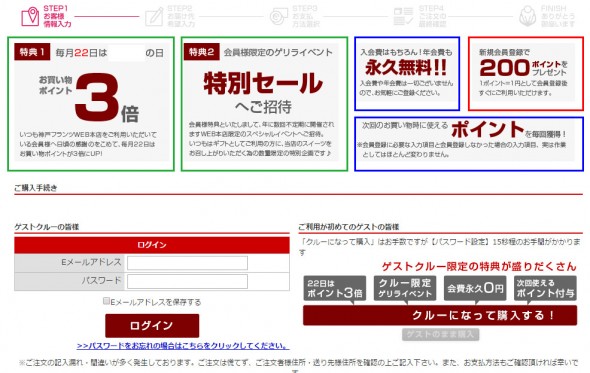Focus the パスワード input field
Viewport: 590px width, 373px height.
(187, 282)
